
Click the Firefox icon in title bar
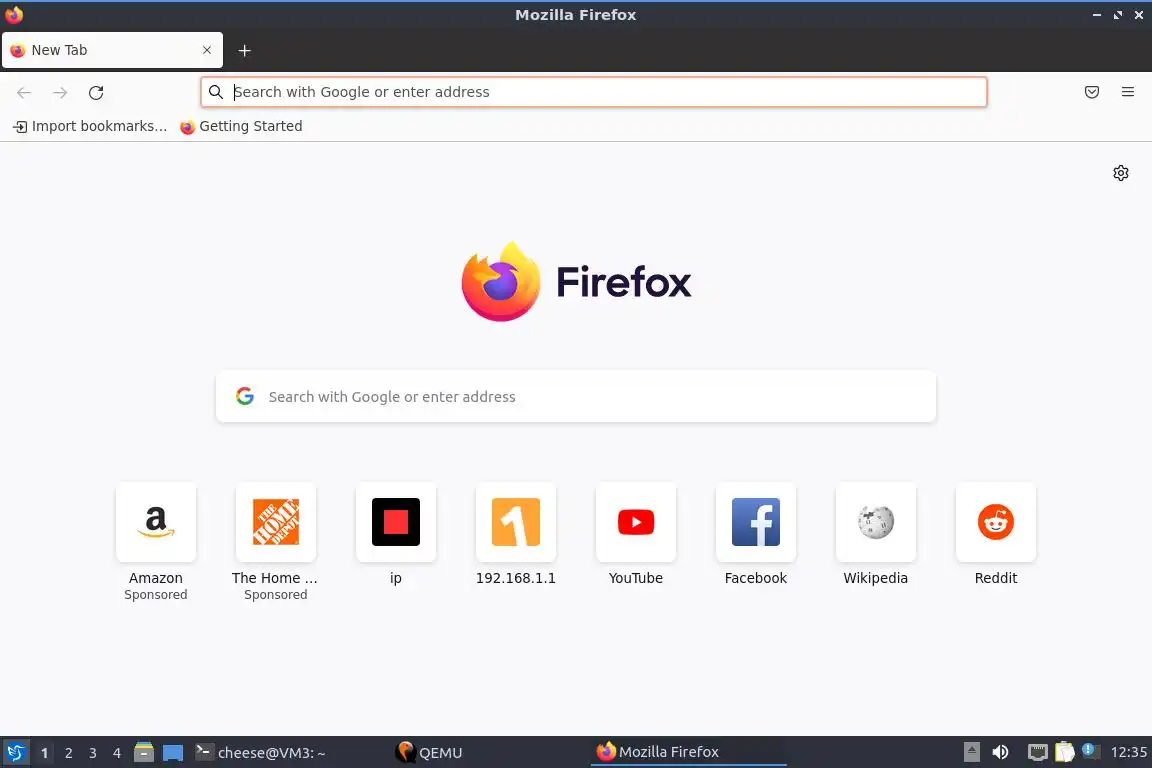tap(14, 15)
